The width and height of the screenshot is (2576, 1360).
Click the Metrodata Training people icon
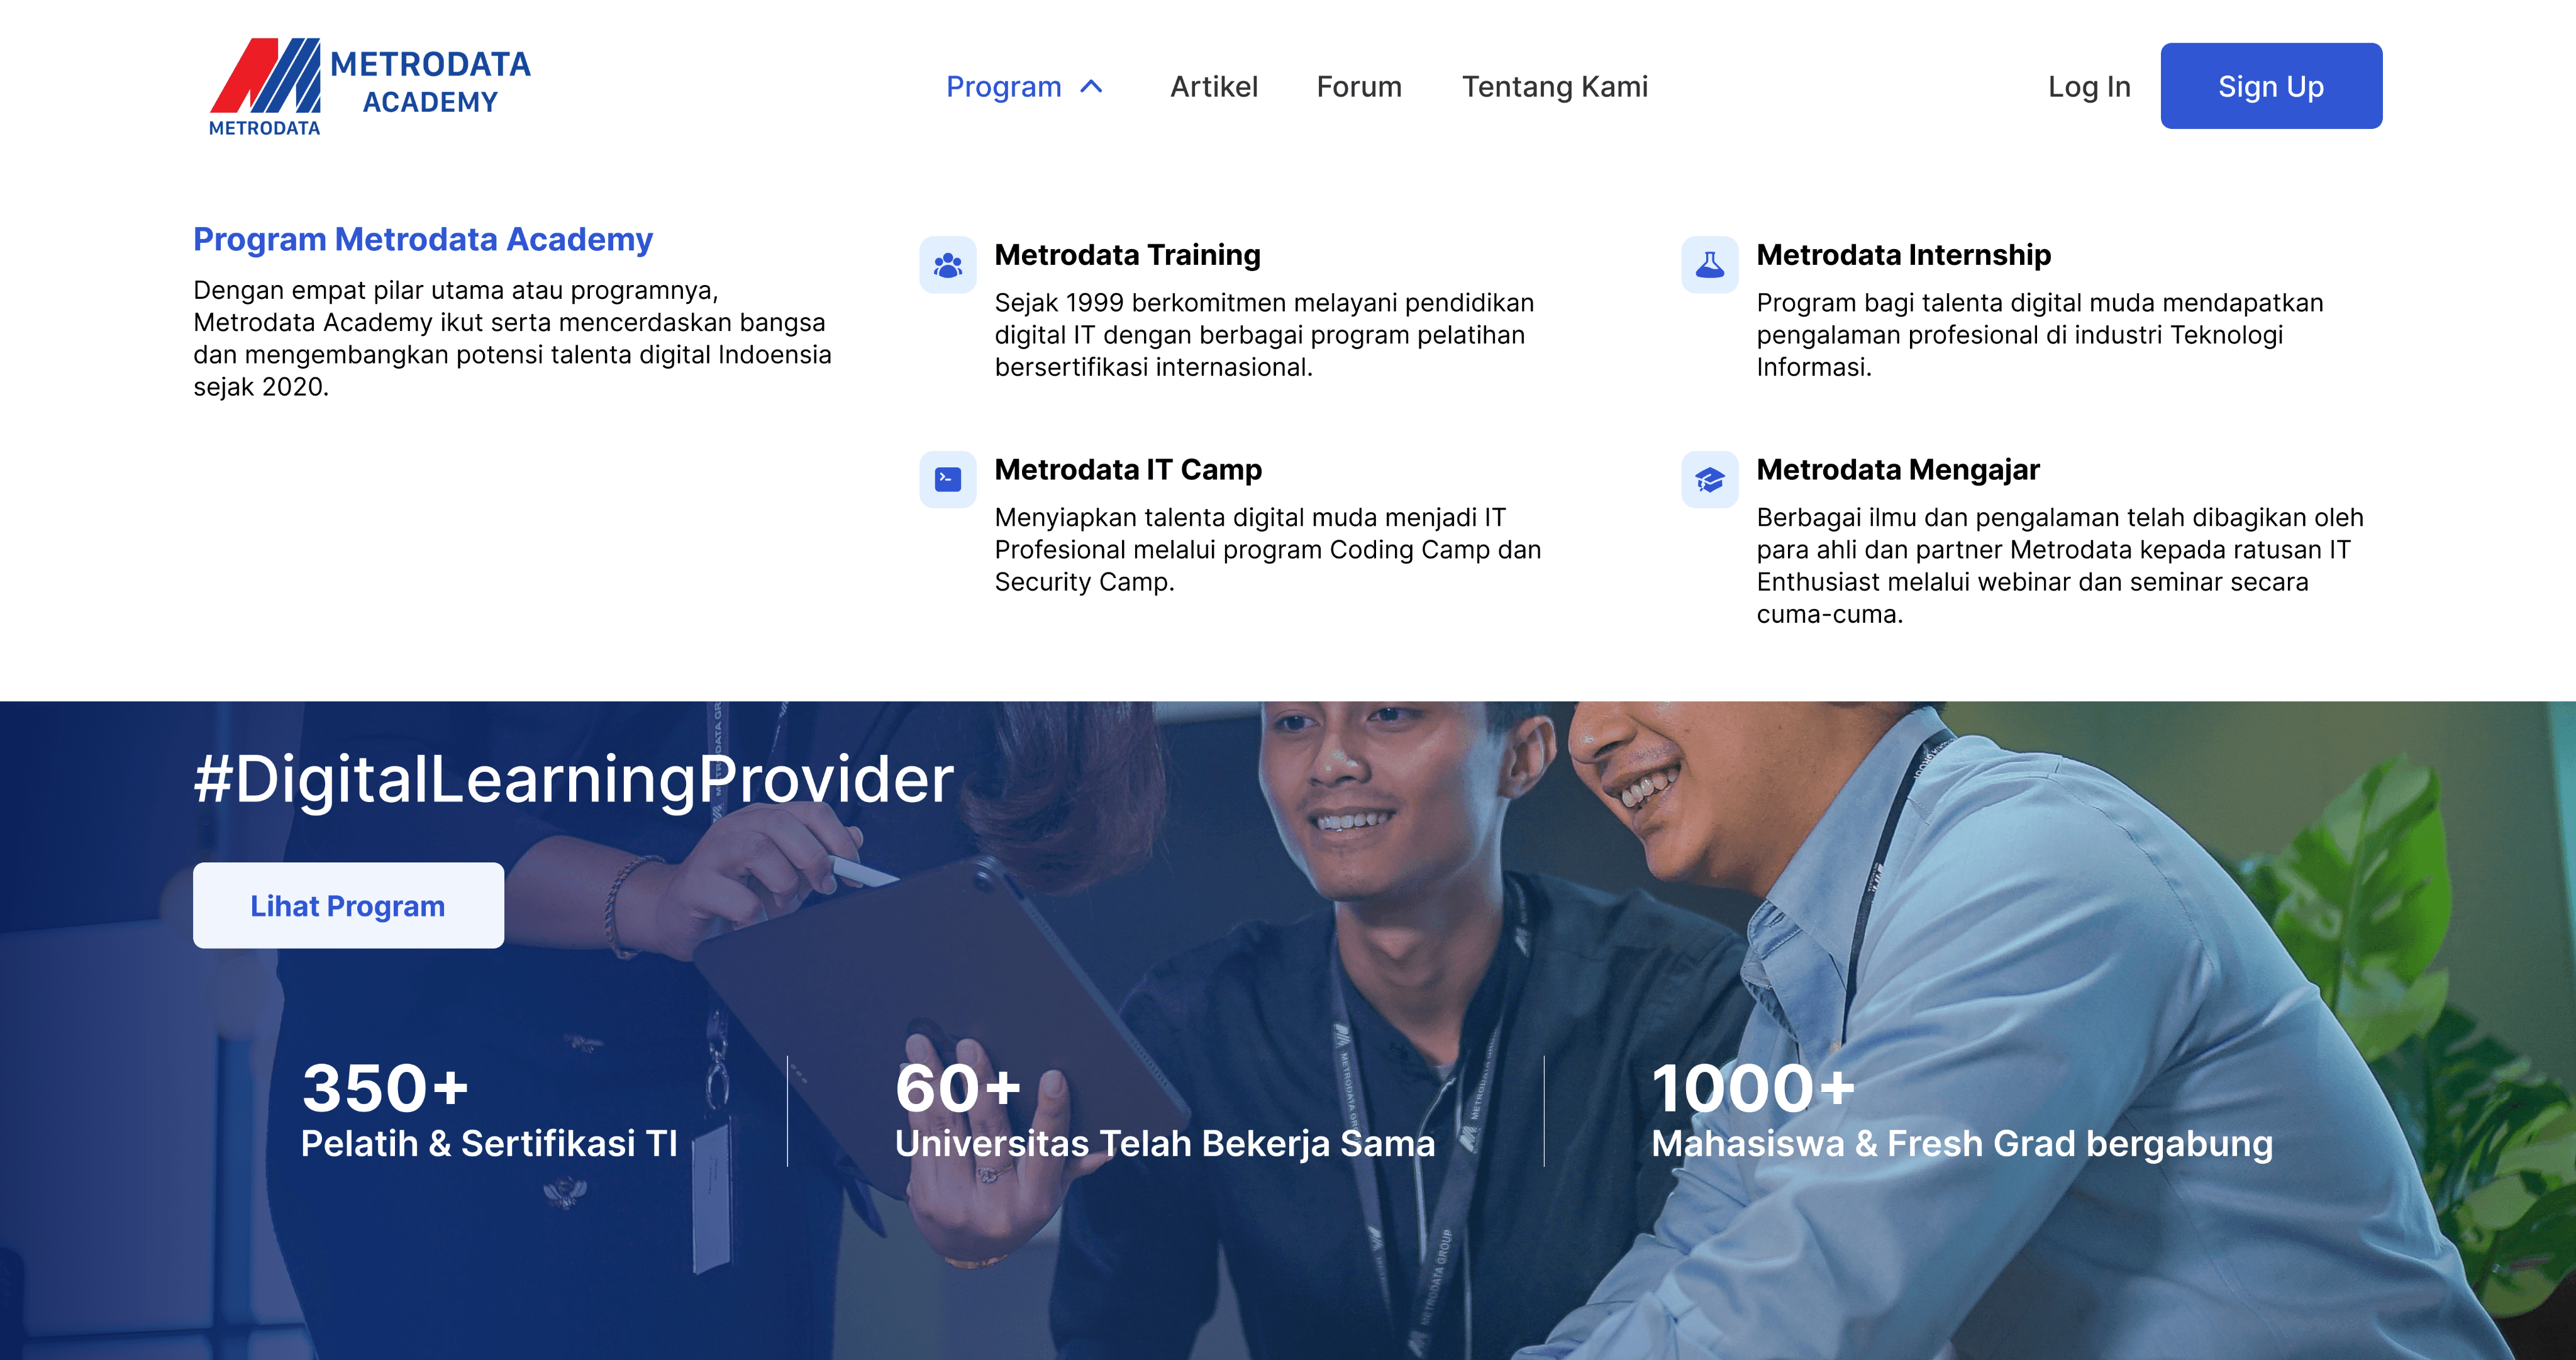click(x=947, y=265)
